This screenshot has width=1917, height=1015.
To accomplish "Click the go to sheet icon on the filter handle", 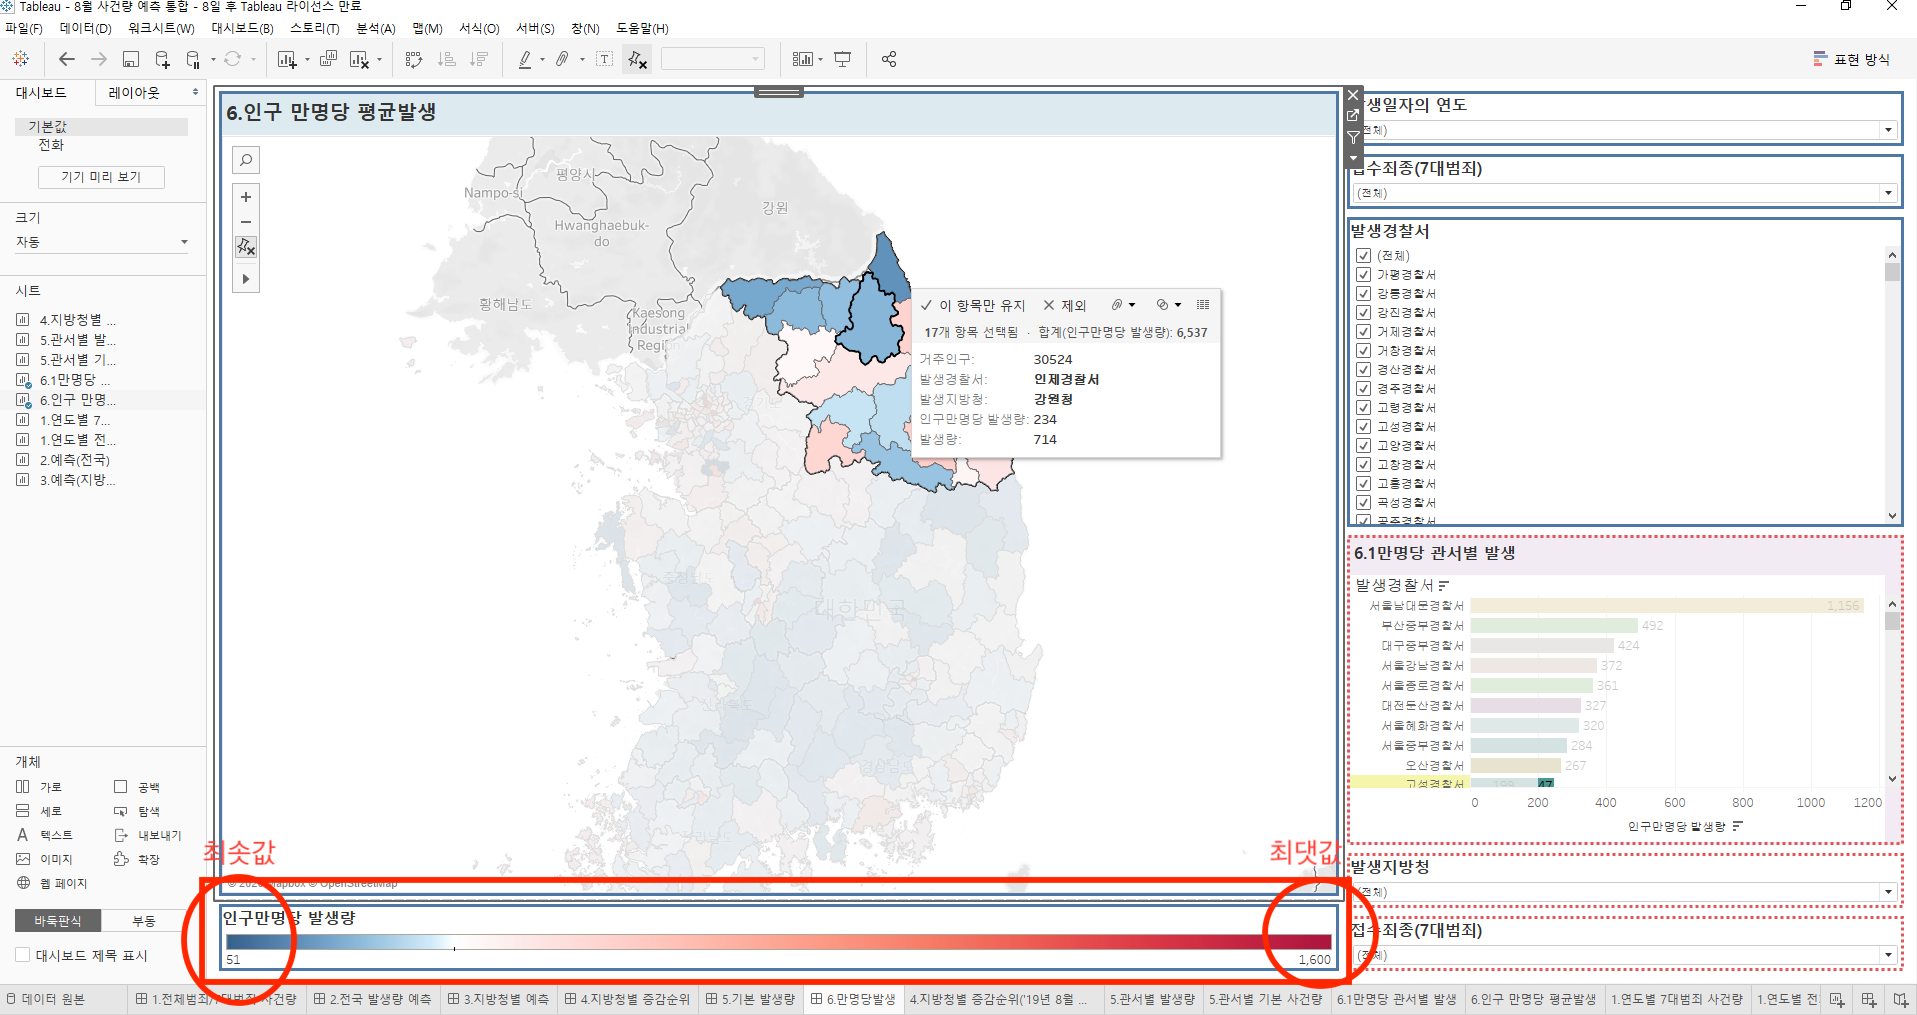I will [x=1353, y=115].
